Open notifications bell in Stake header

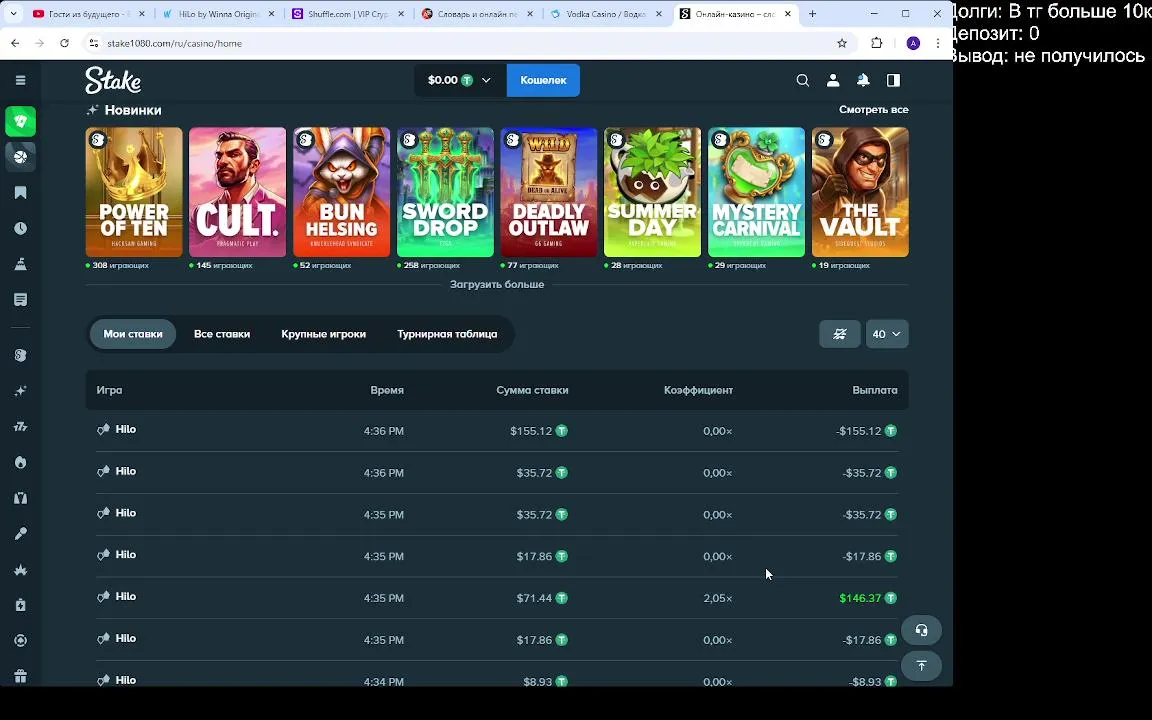[x=863, y=80]
